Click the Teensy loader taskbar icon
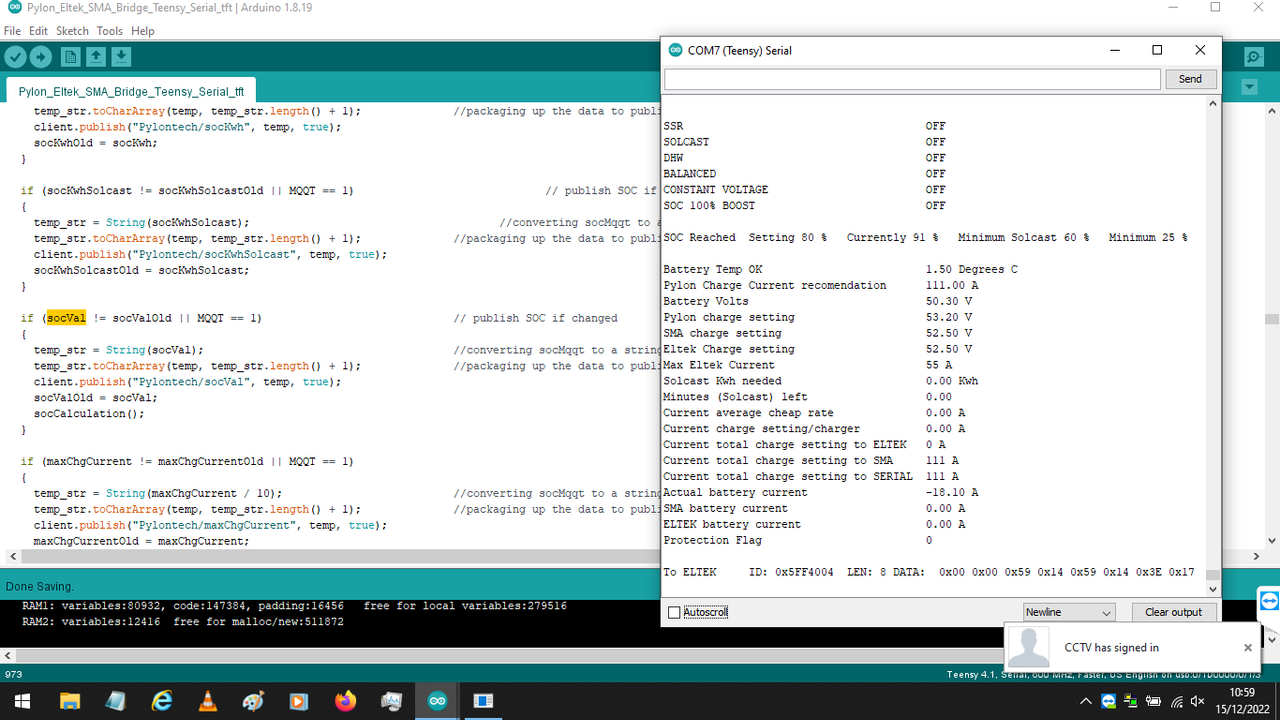1280x720 pixels. click(483, 701)
